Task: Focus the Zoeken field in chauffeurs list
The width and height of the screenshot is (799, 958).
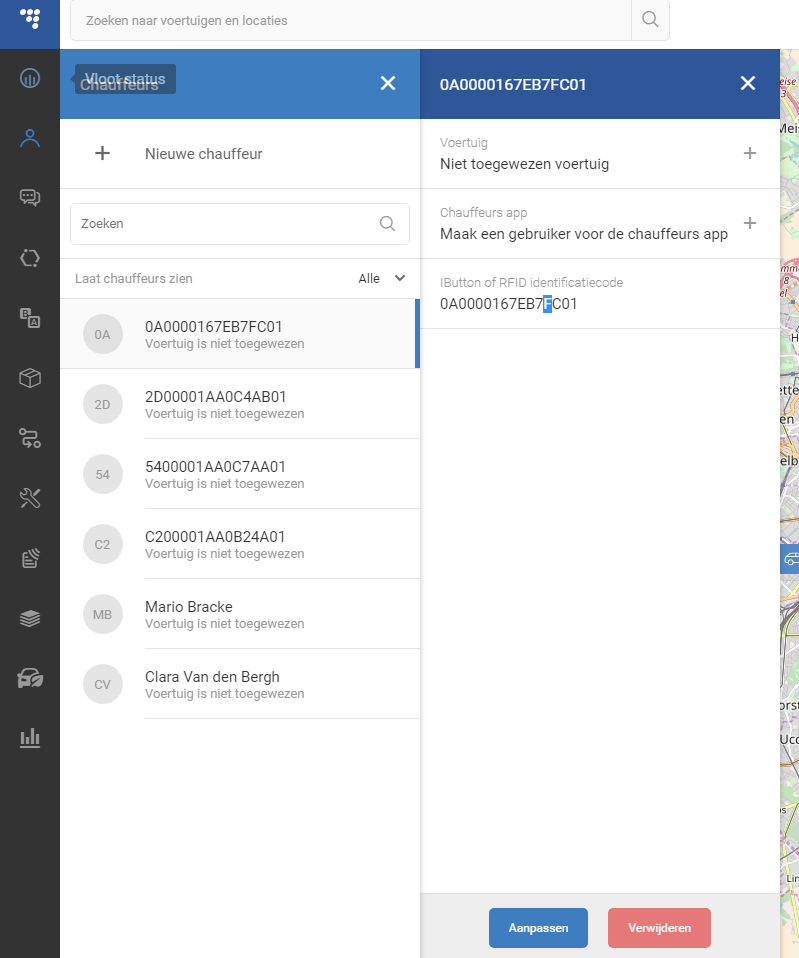Action: click(x=240, y=224)
